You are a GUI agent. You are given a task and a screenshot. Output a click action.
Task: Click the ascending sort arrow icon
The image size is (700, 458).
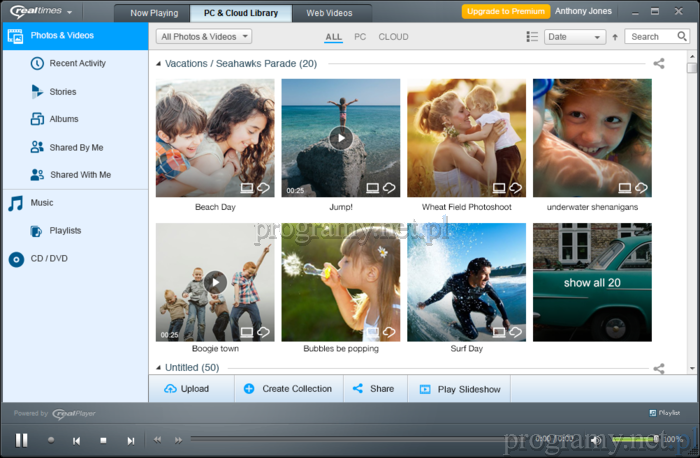(615, 36)
